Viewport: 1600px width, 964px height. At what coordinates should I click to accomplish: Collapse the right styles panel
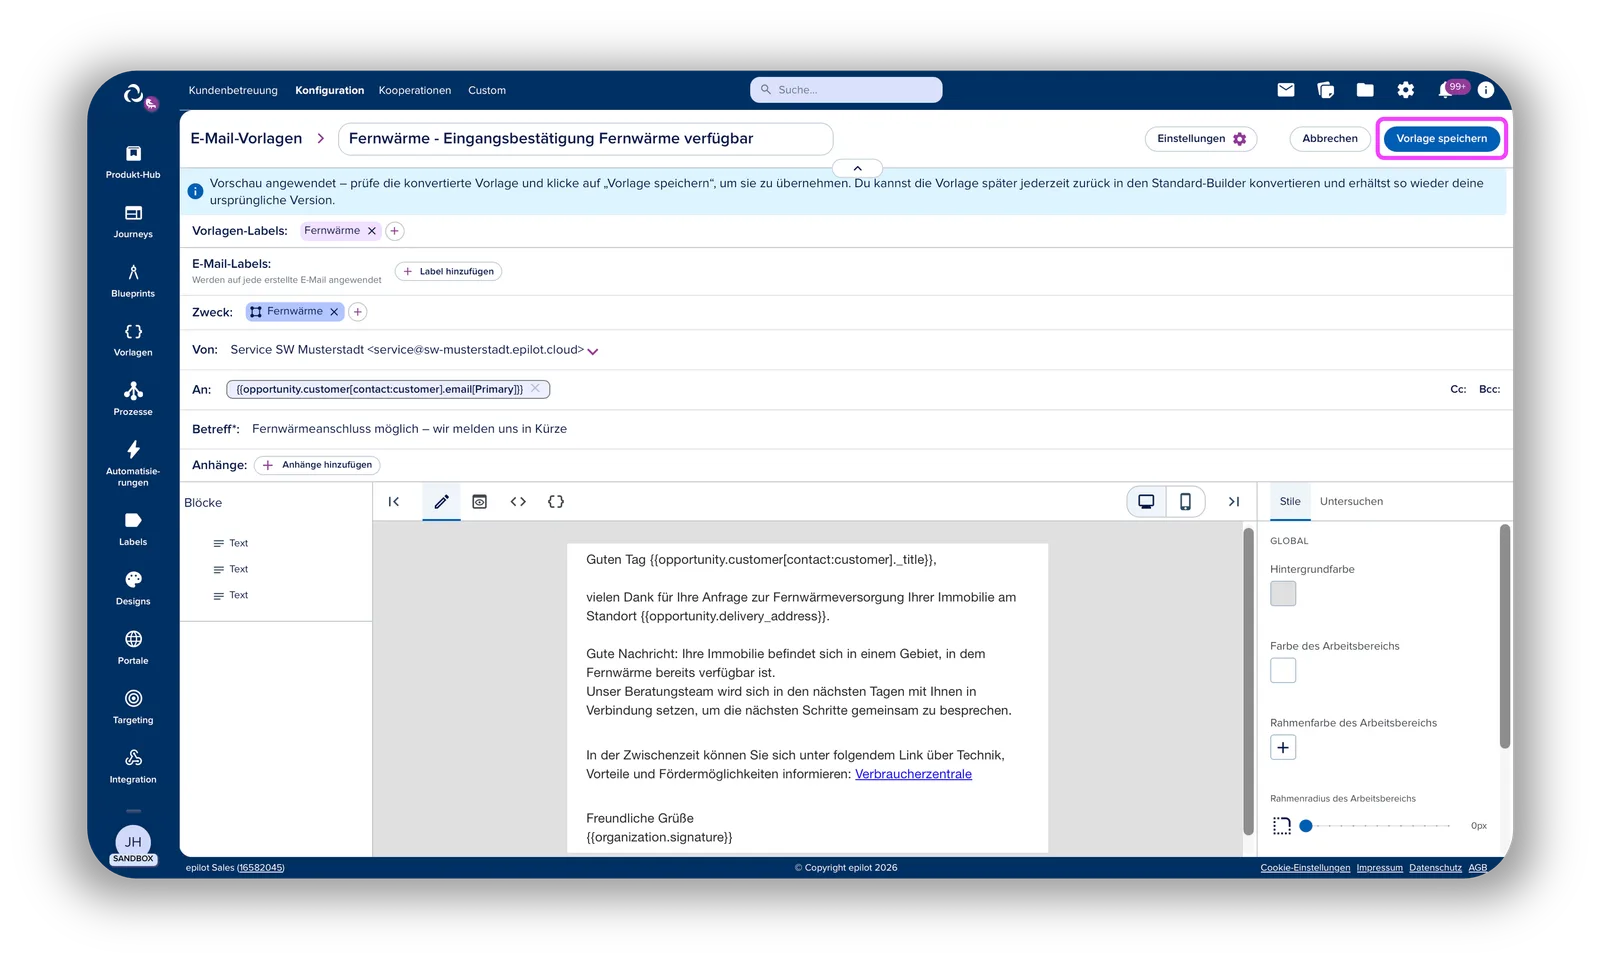coord(1234,502)
